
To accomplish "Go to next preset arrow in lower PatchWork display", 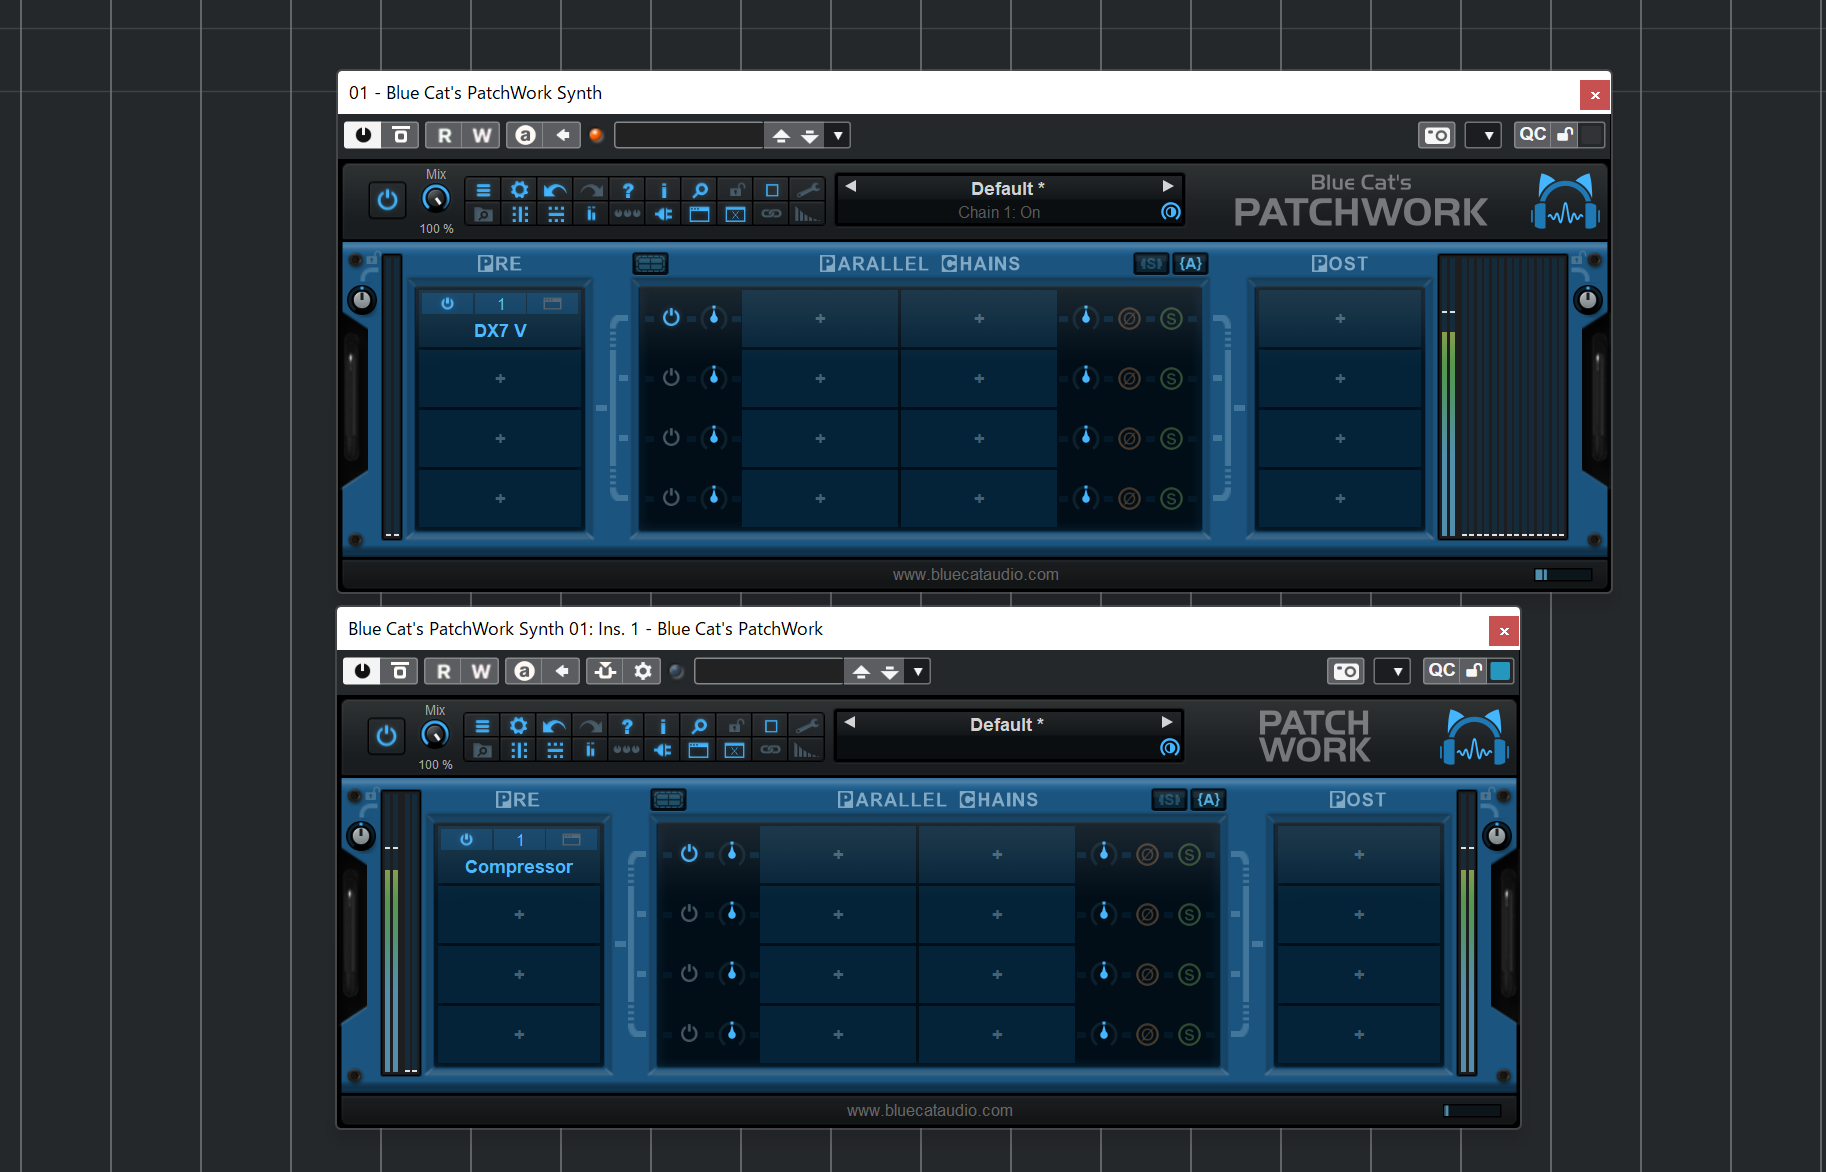I will point(1166,722).
